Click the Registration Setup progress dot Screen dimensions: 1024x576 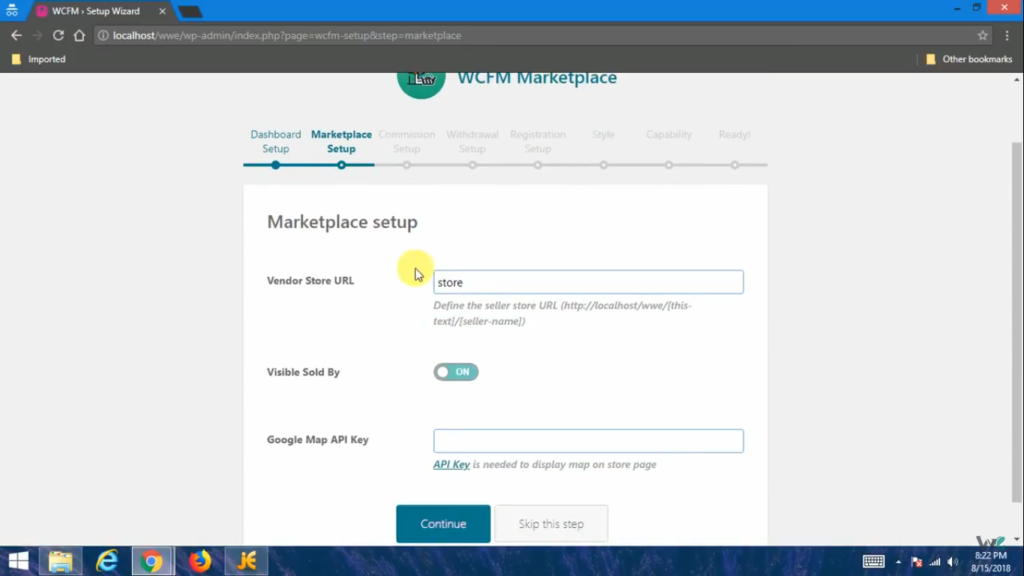click(x=538, y=165)
